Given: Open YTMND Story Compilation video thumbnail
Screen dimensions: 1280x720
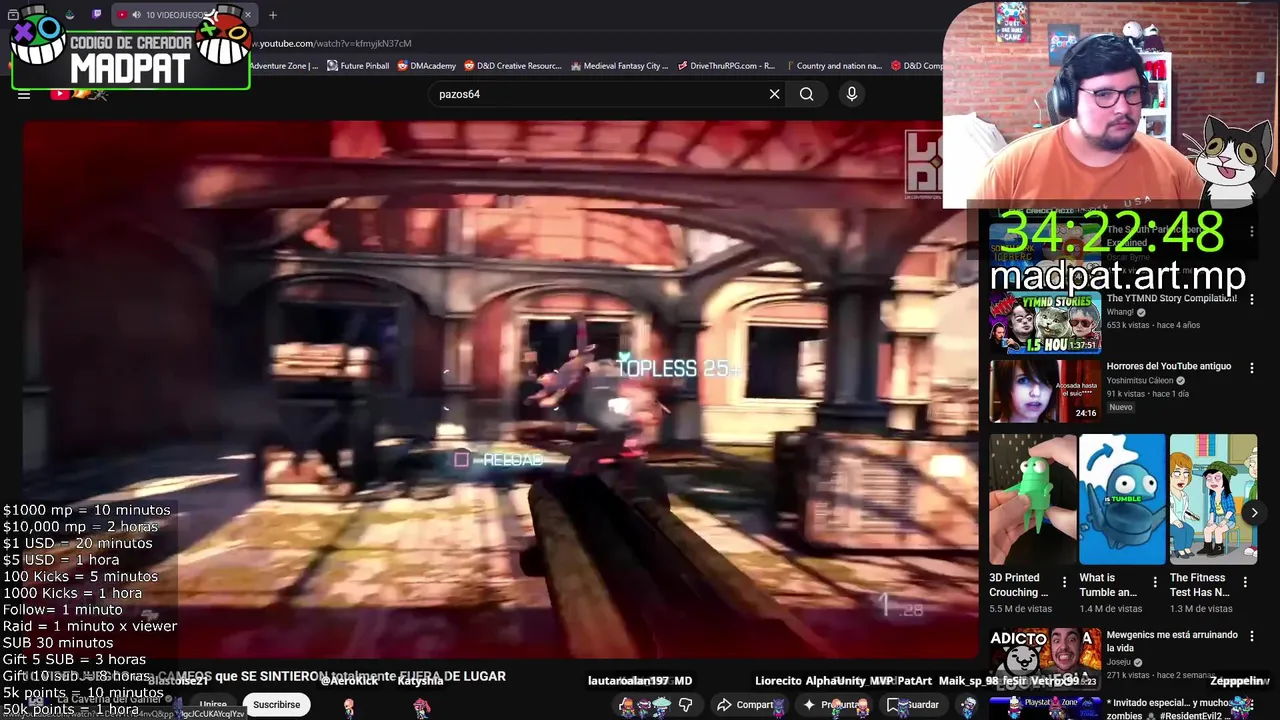Looking at the screenshot, I should pyautogui.click(x=1045, y=322).
